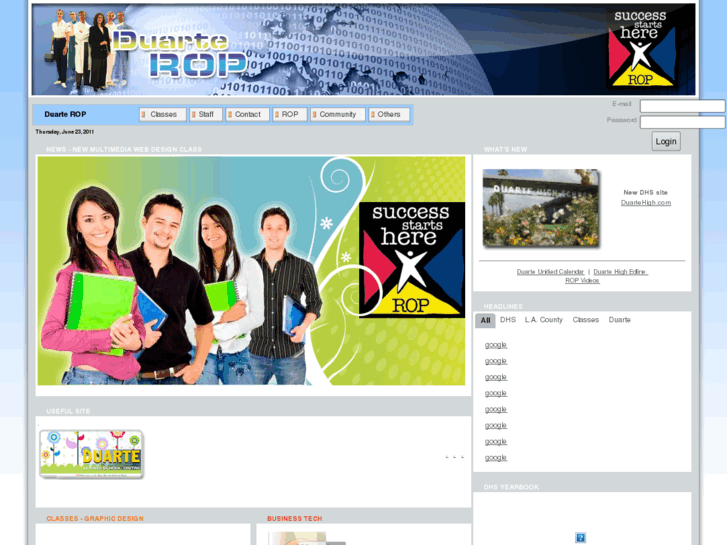Open the Others menu
The height and width of the screenshot is (545, 727).
click(x=389, y=115)
